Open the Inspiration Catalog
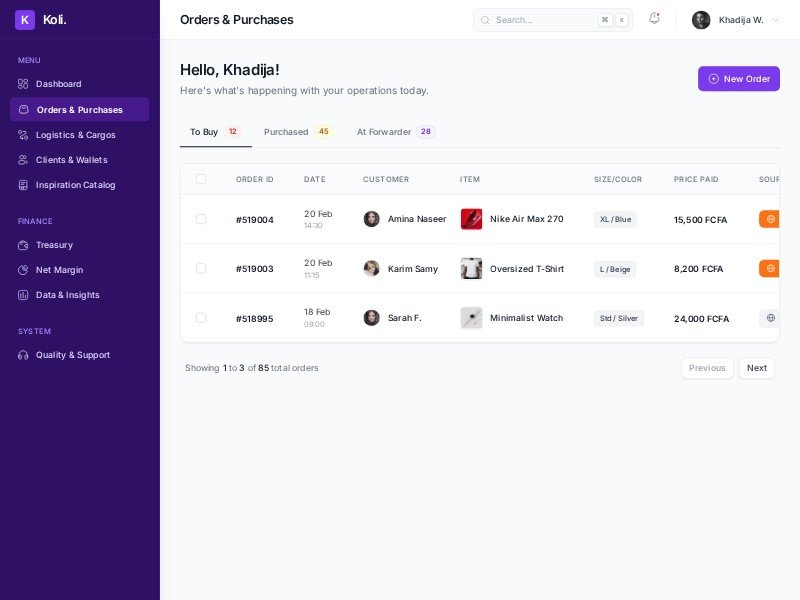Image resolution: width=800 pixels, height=600 pixels. click(75, 185)
